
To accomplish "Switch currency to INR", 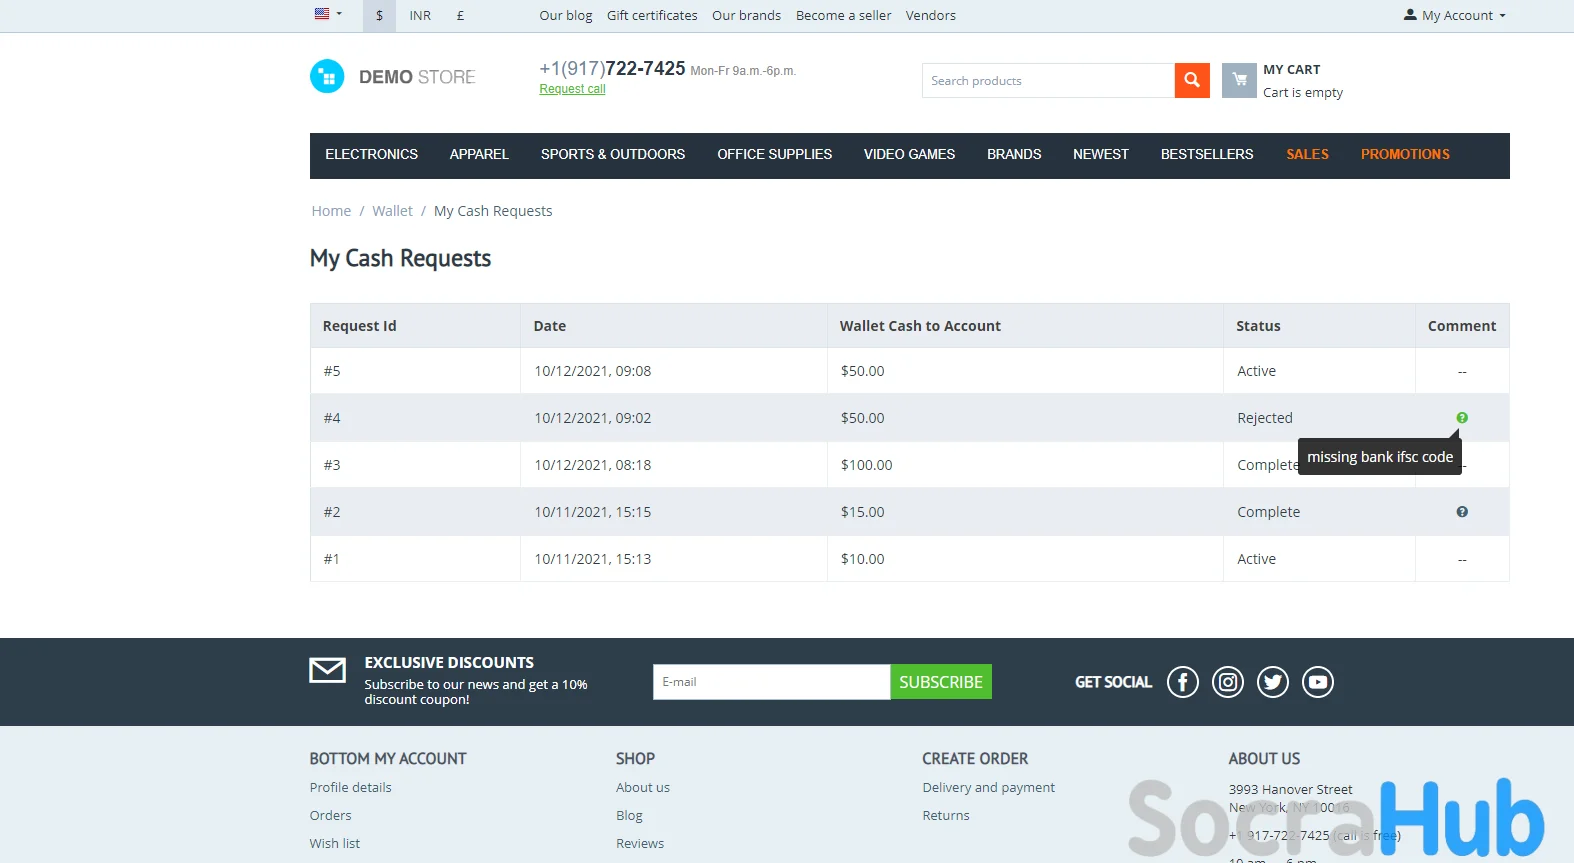I will (420, 16).
